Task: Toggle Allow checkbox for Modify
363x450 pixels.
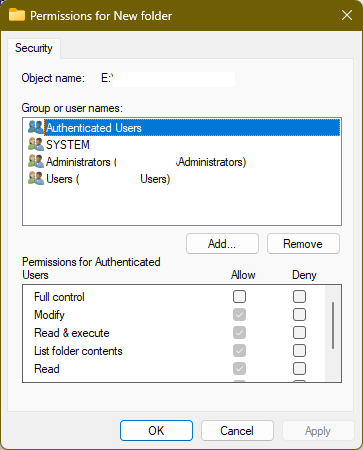Action: (x=239, y=314)
